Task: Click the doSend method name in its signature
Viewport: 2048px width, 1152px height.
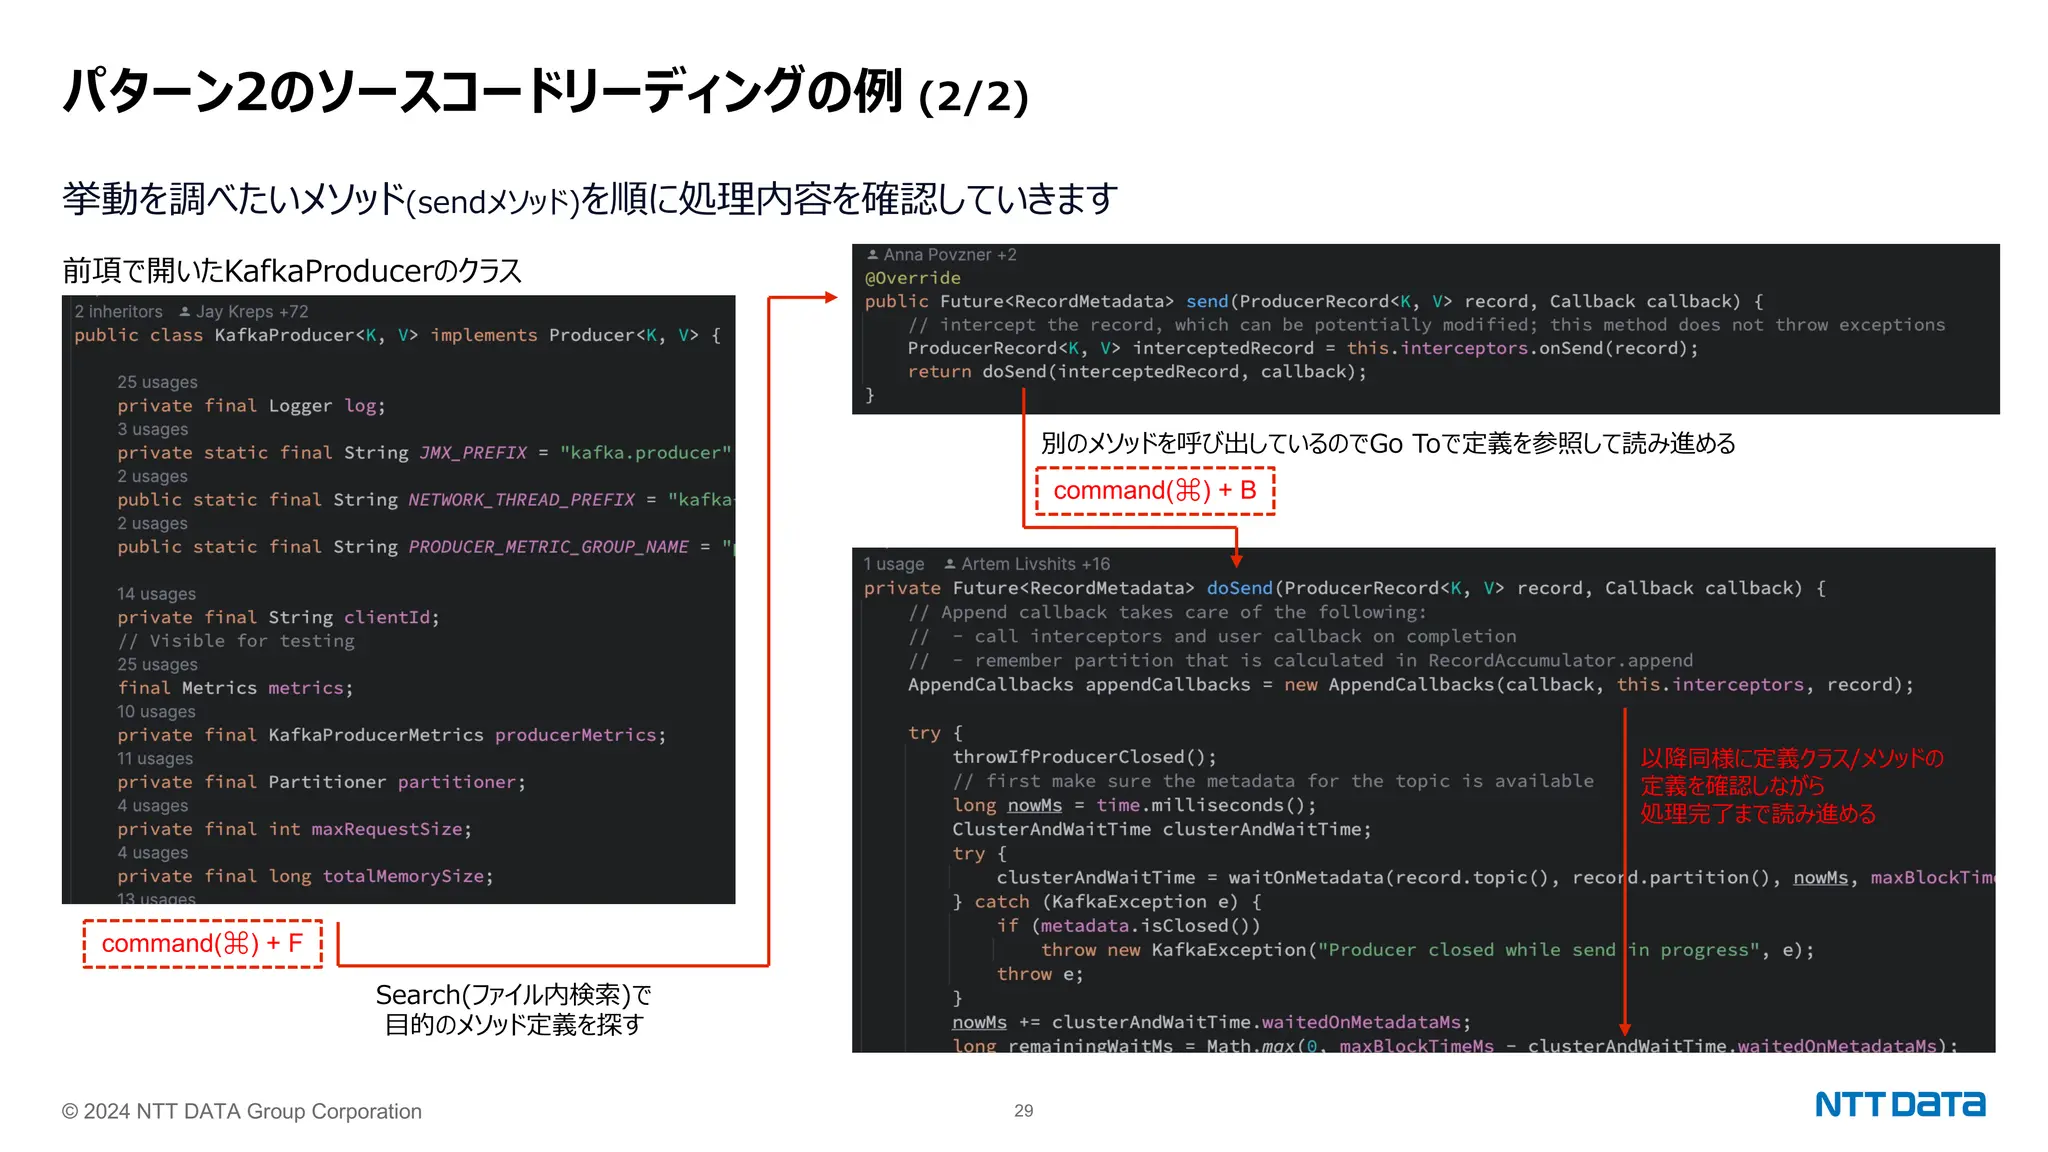Action: pyautogui.click(x=1239, y=588)
